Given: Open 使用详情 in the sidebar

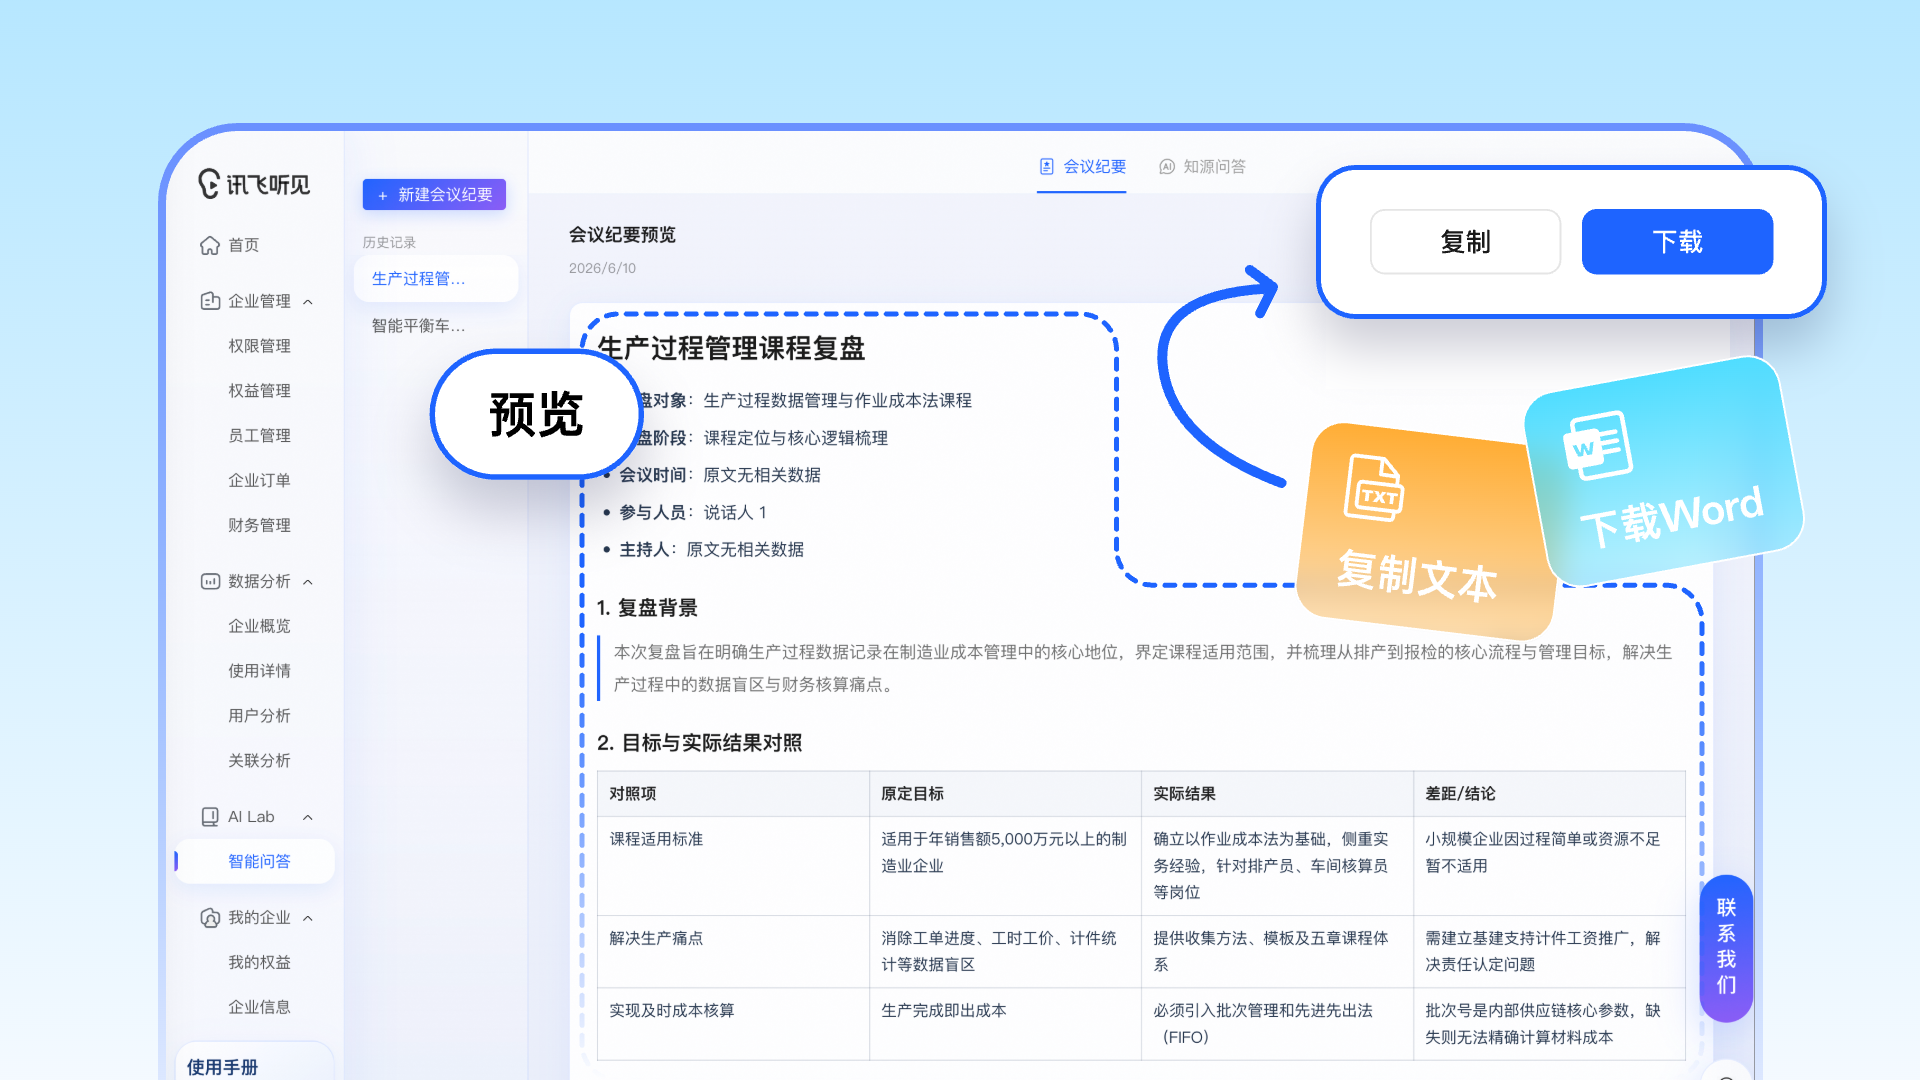Looking at the screenshot, I should (259, 671).
